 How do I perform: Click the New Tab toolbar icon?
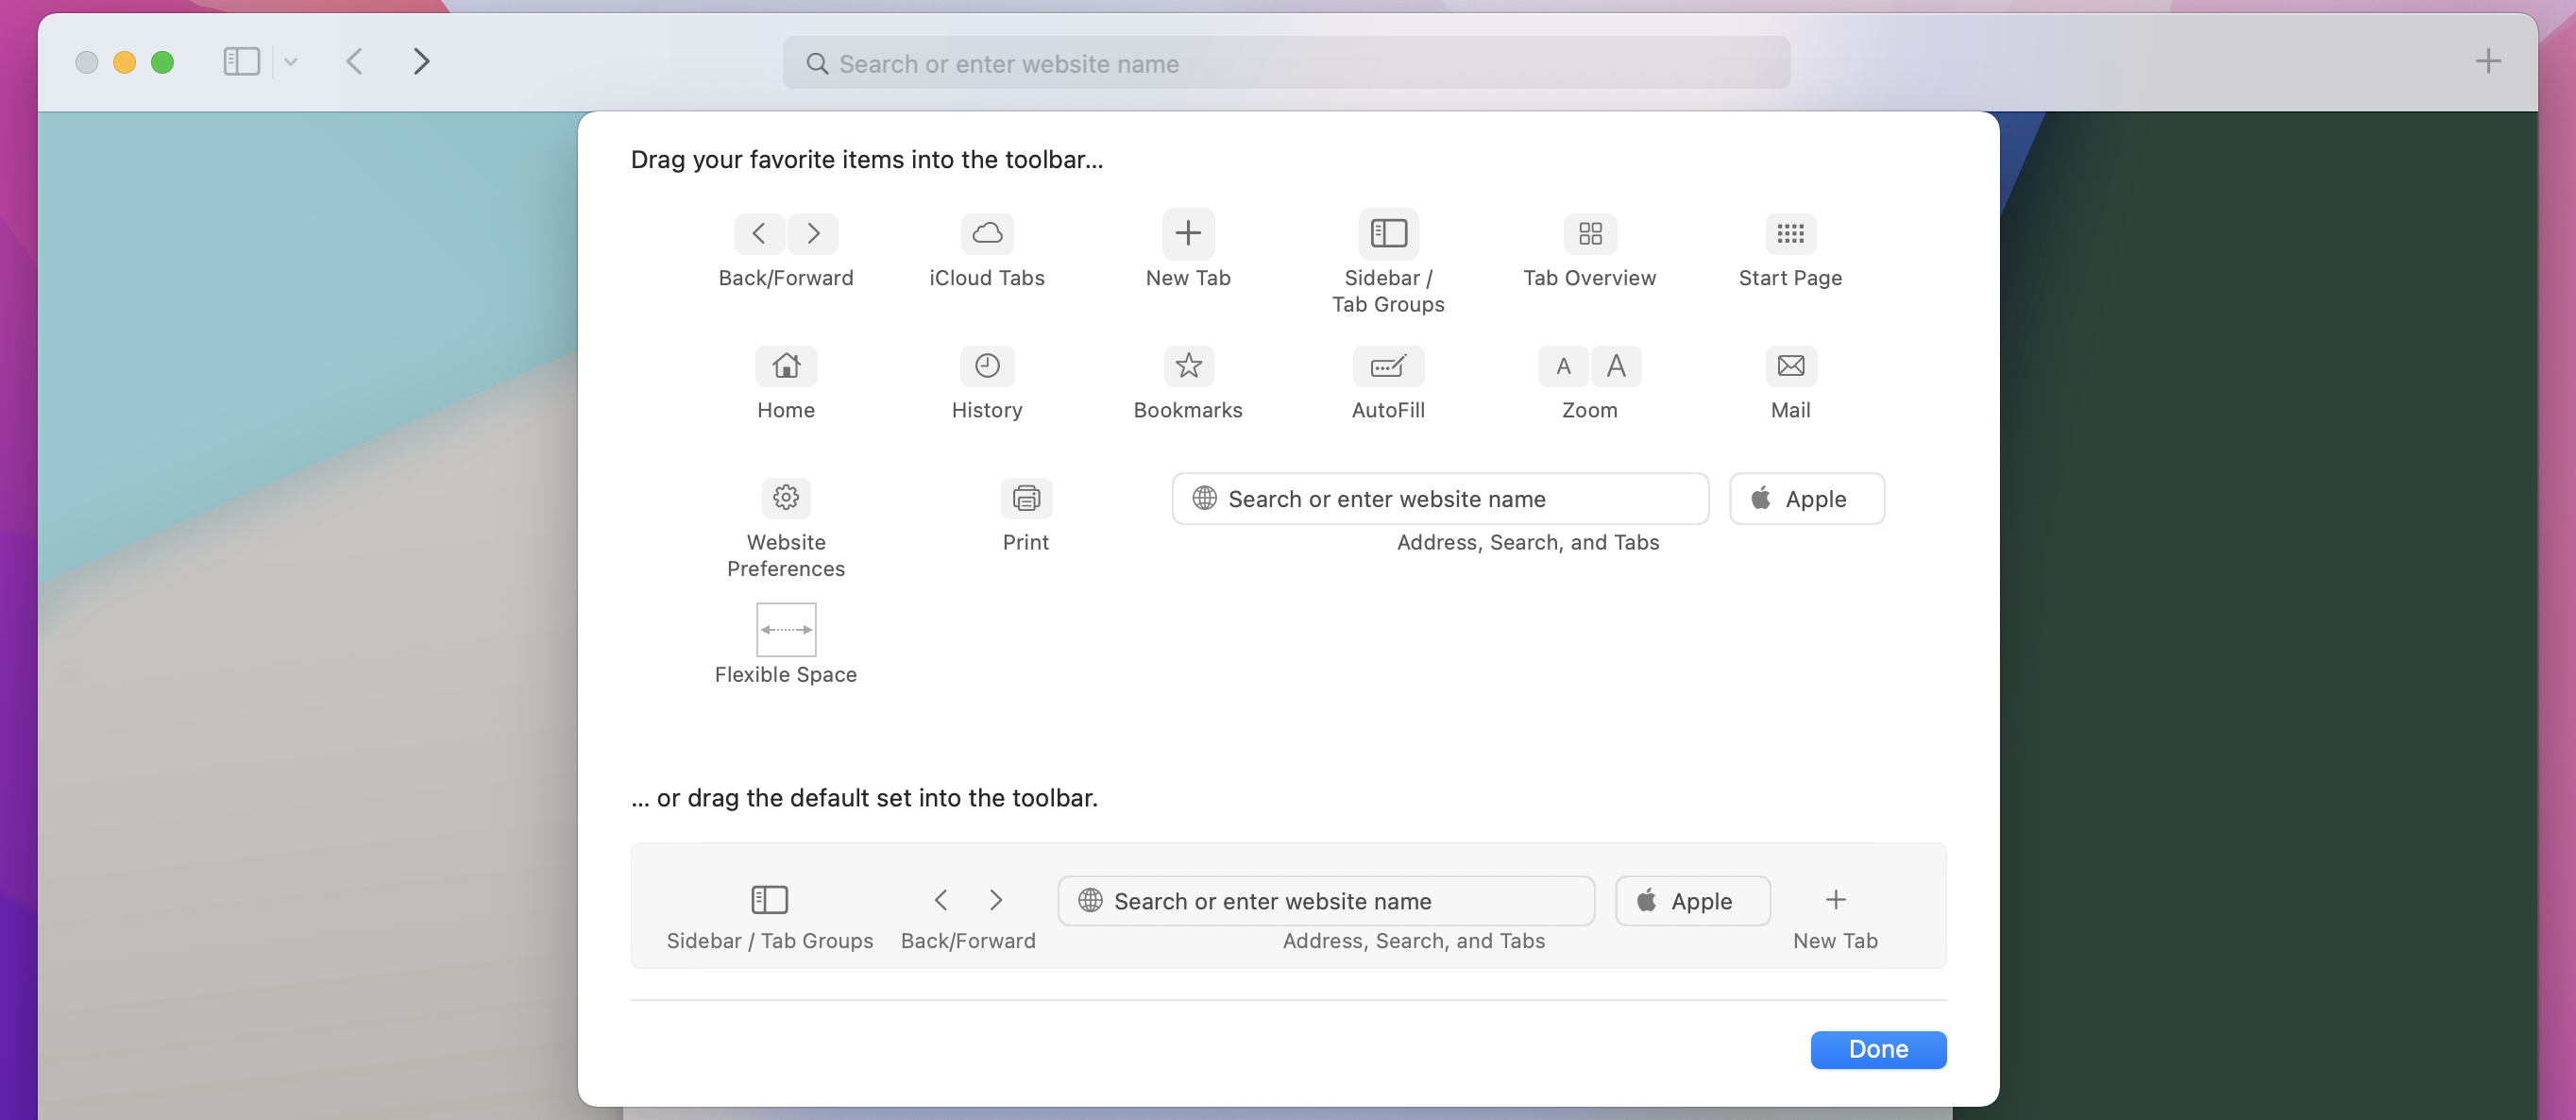coord(1188,231)
